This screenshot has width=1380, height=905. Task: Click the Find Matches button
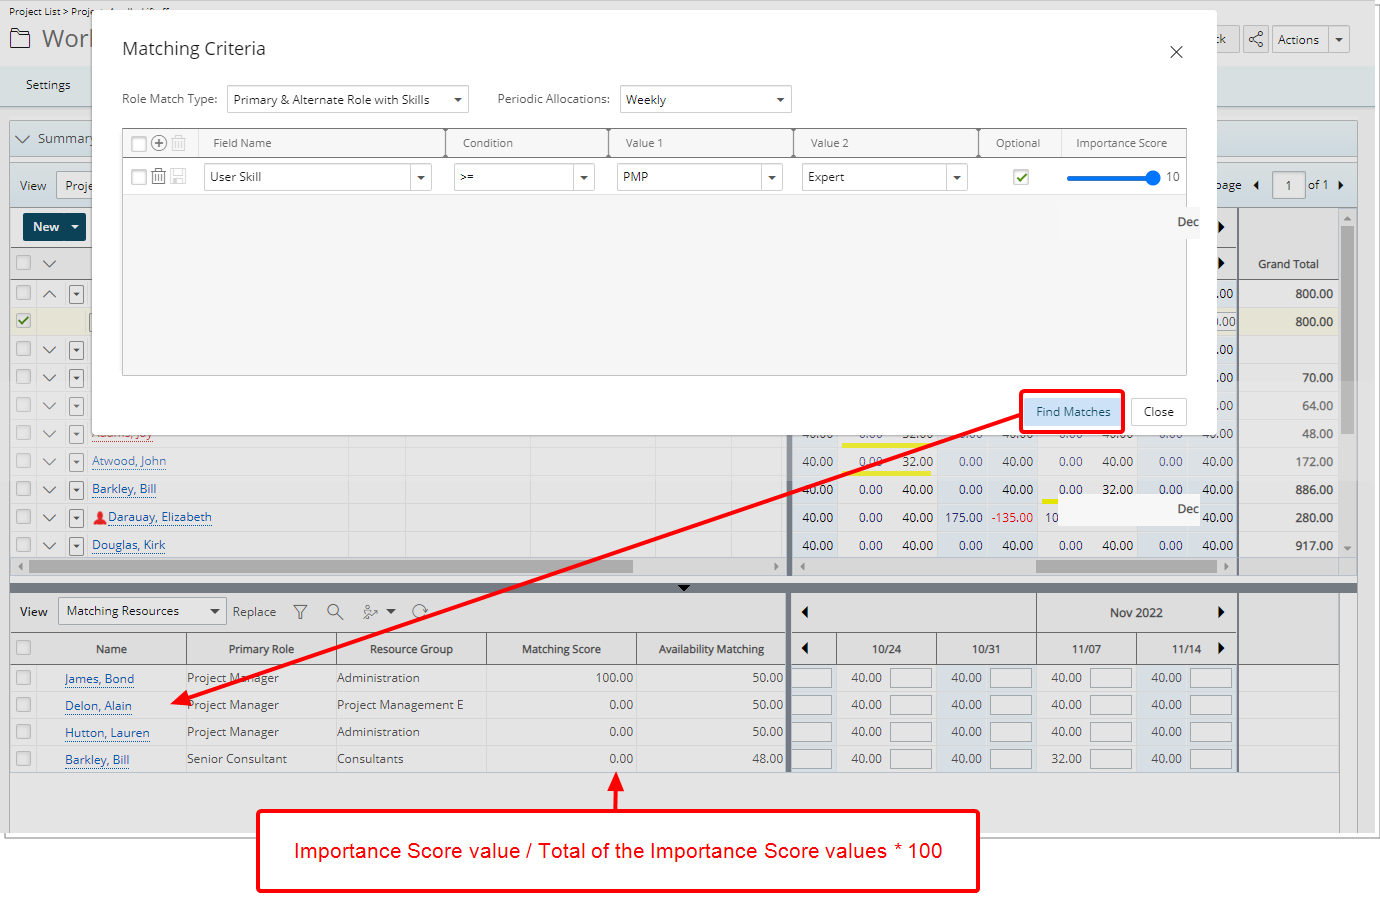click(1073, 411)
